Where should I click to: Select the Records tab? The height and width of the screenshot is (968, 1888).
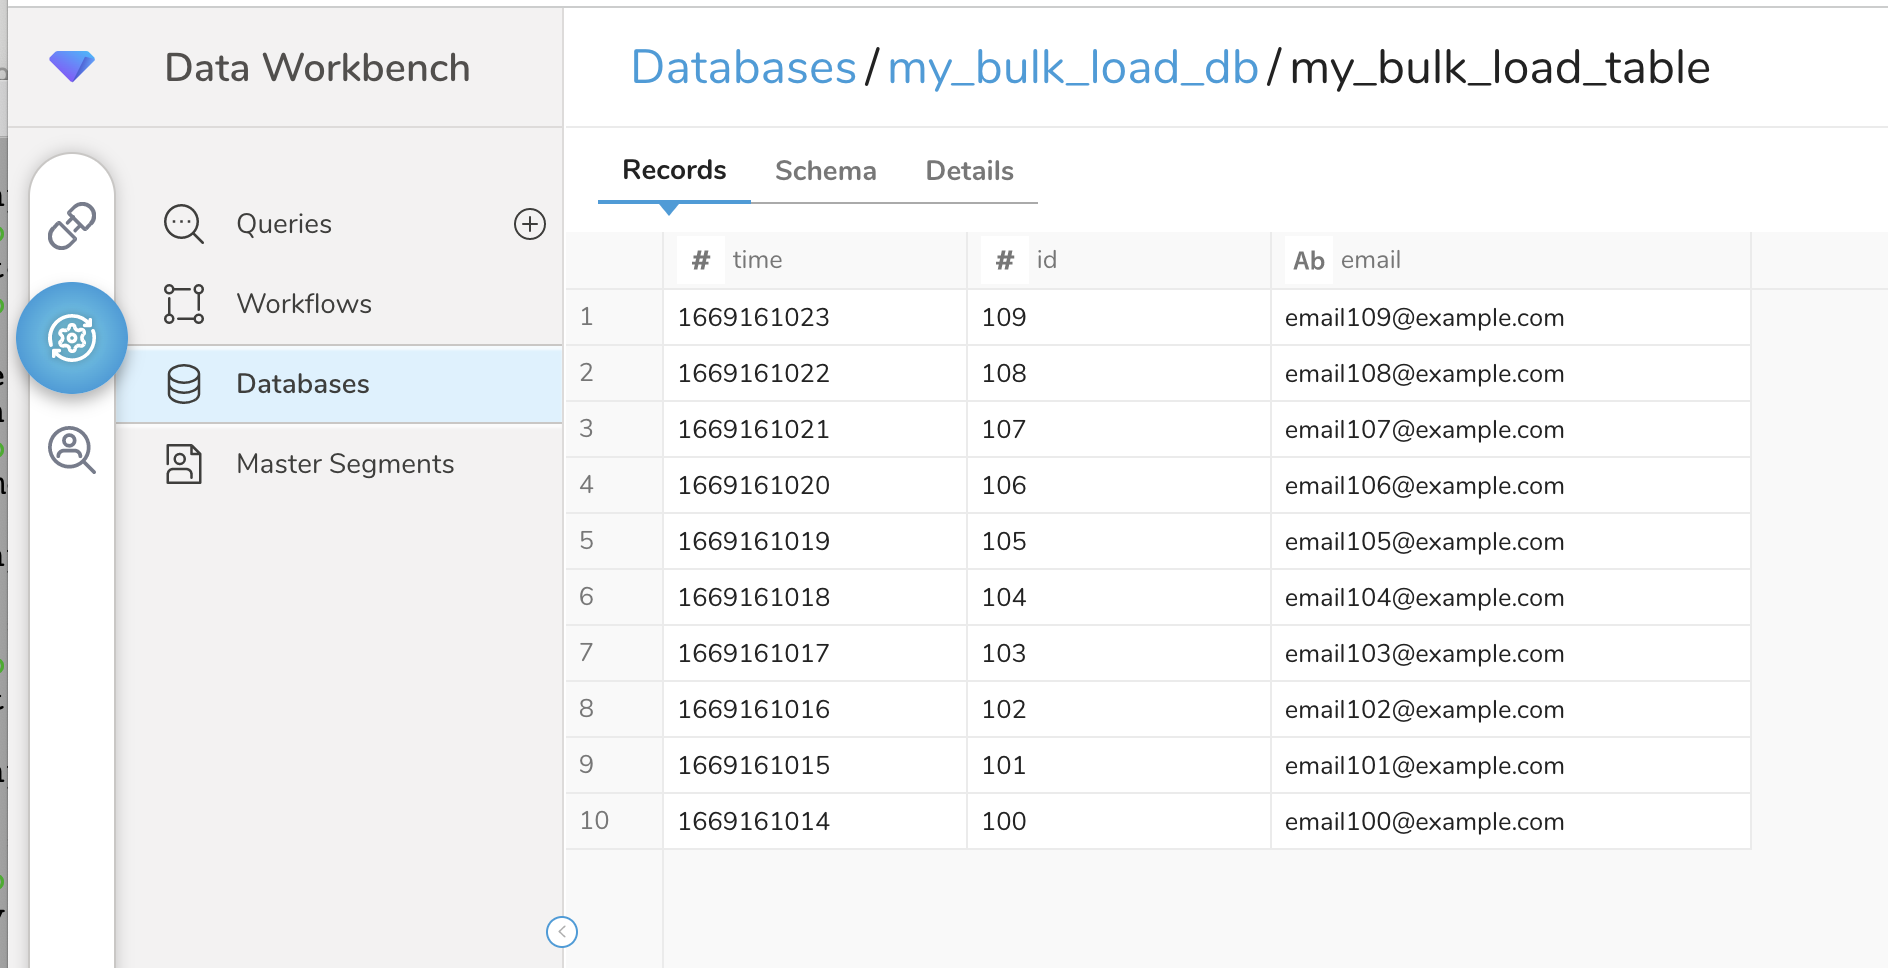tap(674, 170)
